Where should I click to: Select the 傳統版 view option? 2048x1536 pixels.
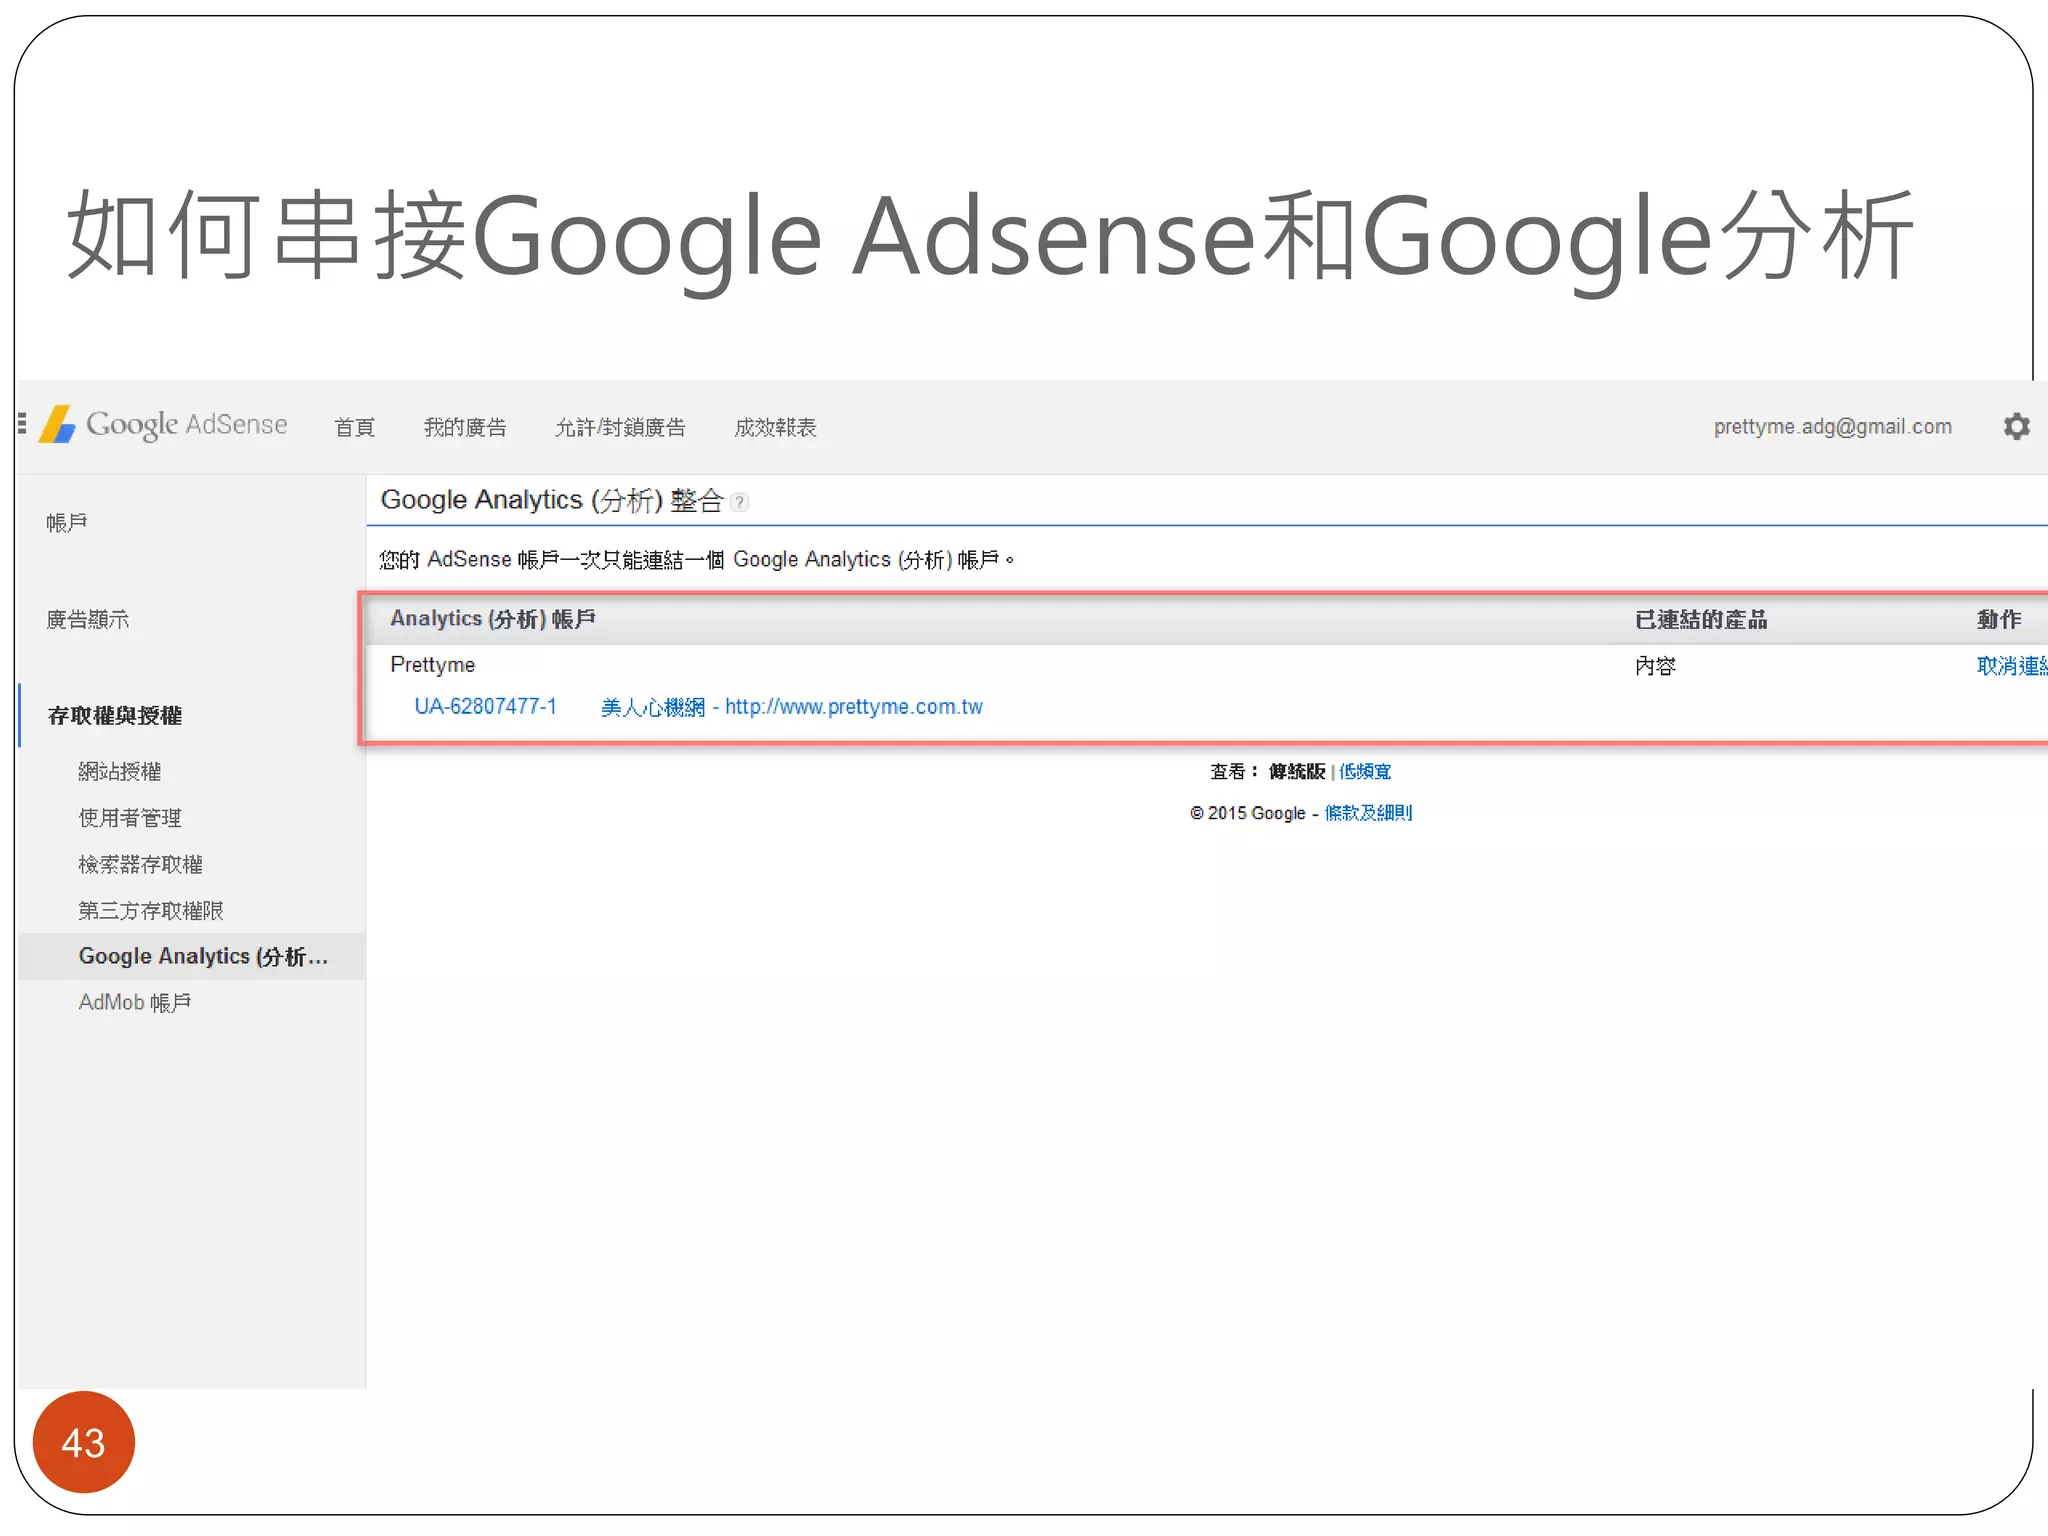pos(1297,772)
